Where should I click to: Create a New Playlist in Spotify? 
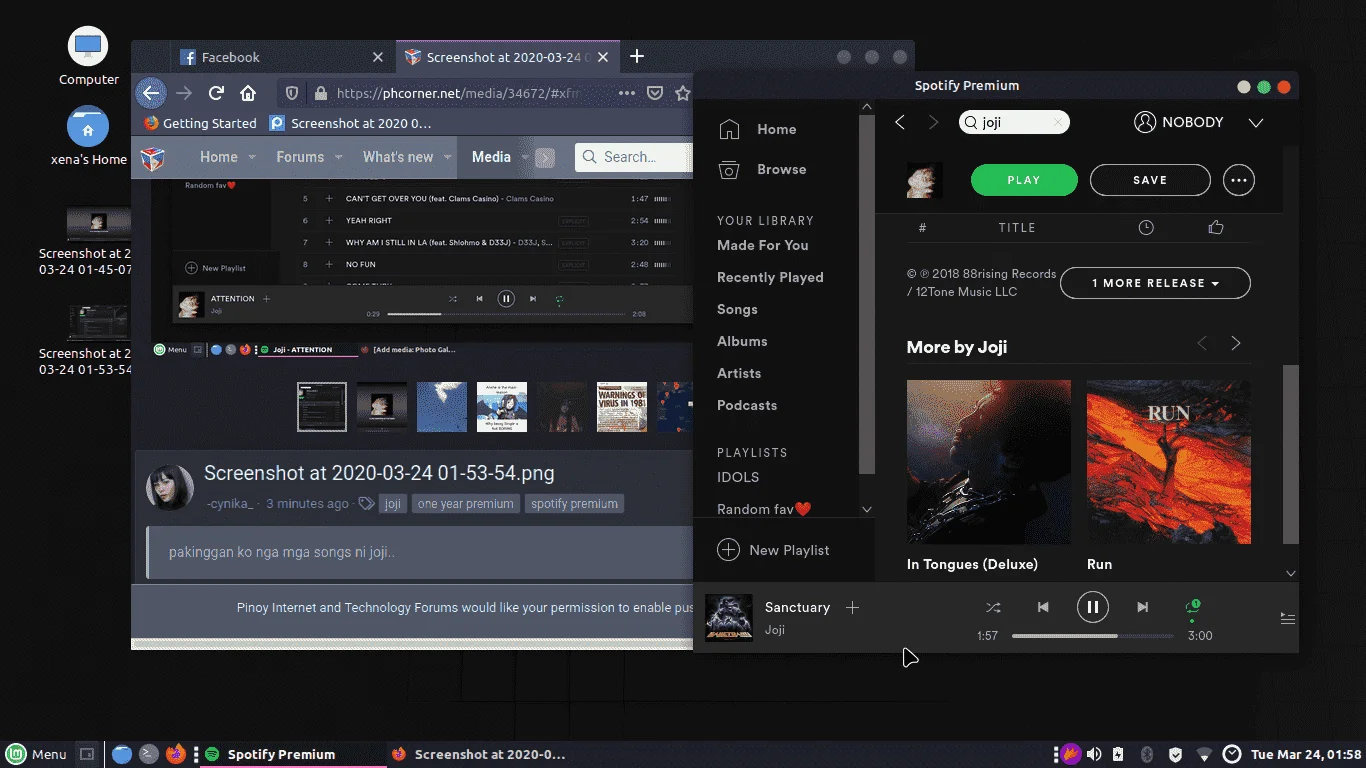774,550
